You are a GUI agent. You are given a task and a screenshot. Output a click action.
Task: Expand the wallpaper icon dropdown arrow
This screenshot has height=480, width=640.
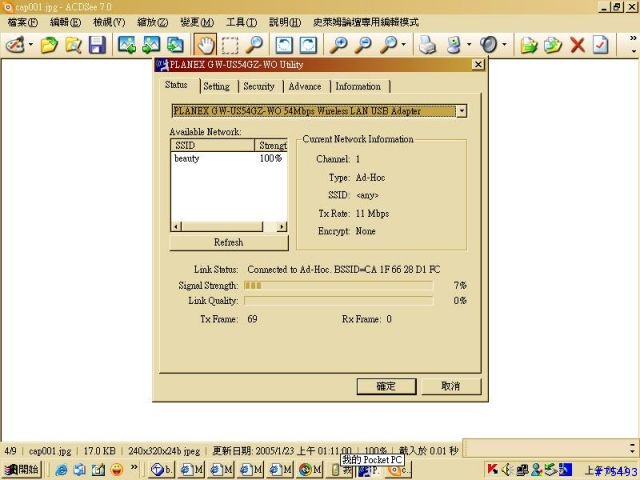[469, 44]
